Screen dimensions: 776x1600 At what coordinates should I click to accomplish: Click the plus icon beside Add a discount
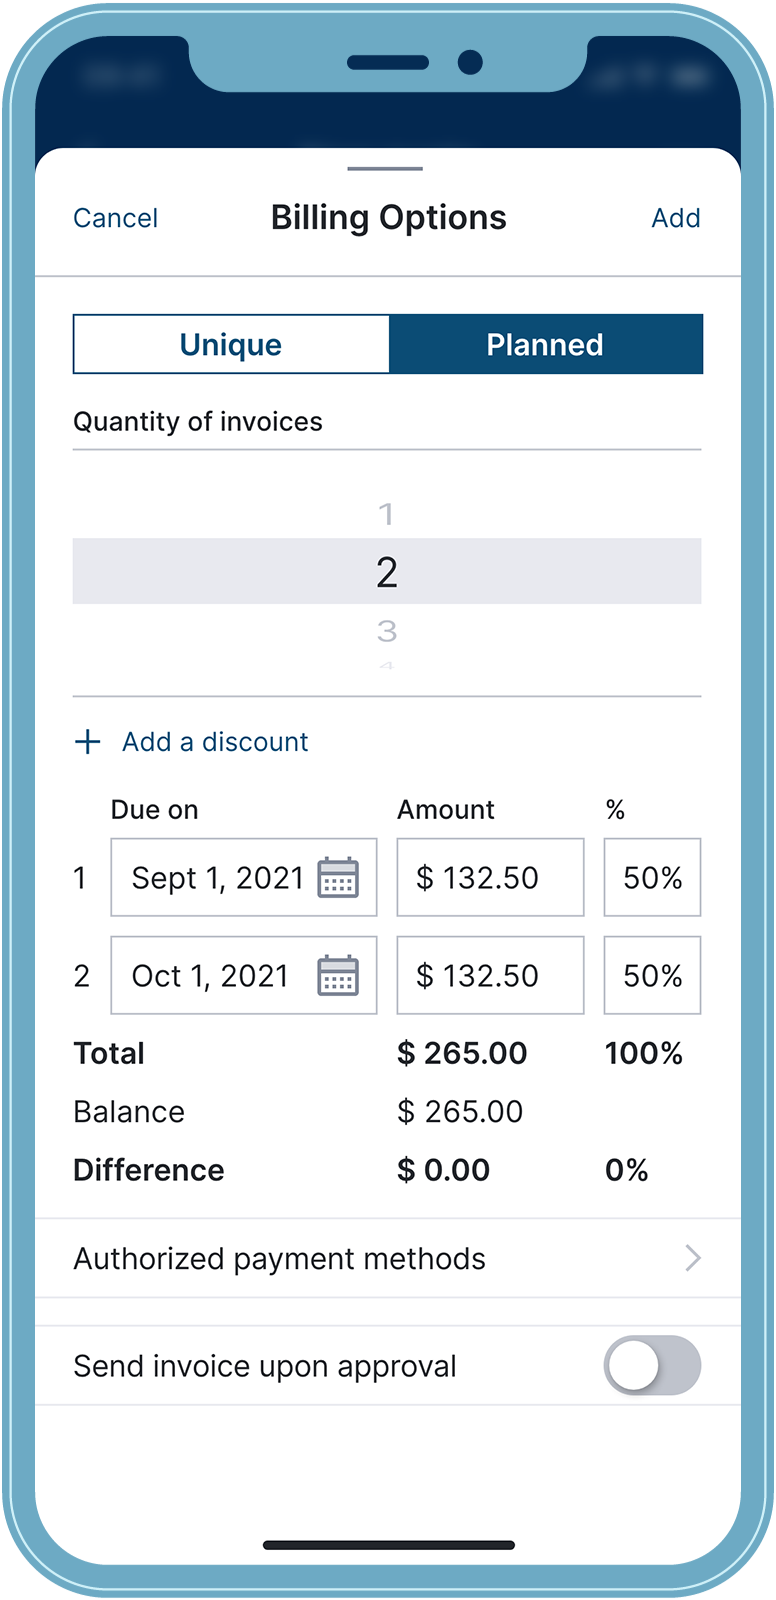[88, 742]
